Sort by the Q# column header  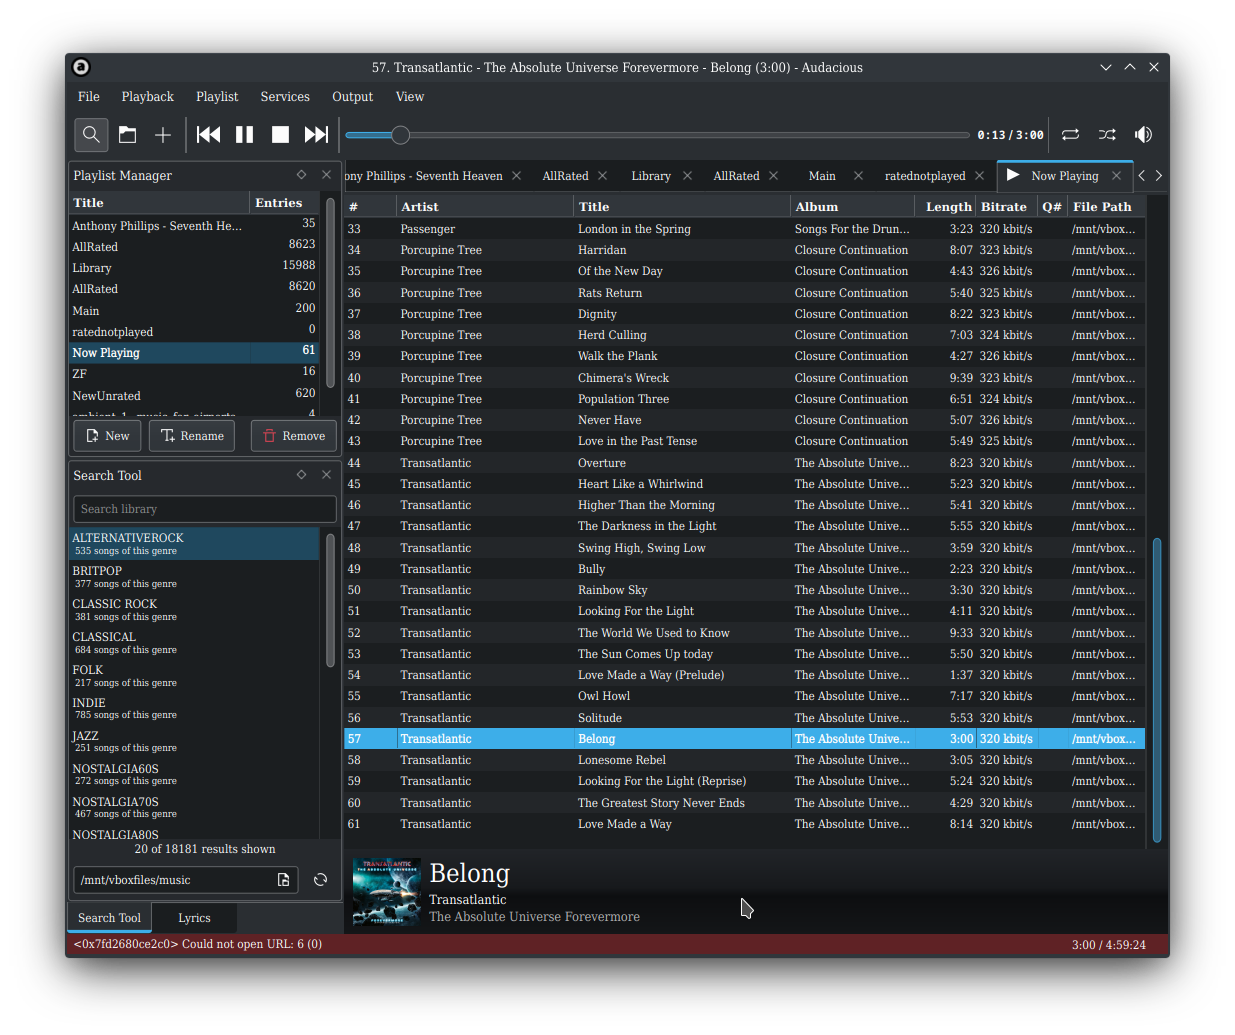click(x=1052, y=207)
